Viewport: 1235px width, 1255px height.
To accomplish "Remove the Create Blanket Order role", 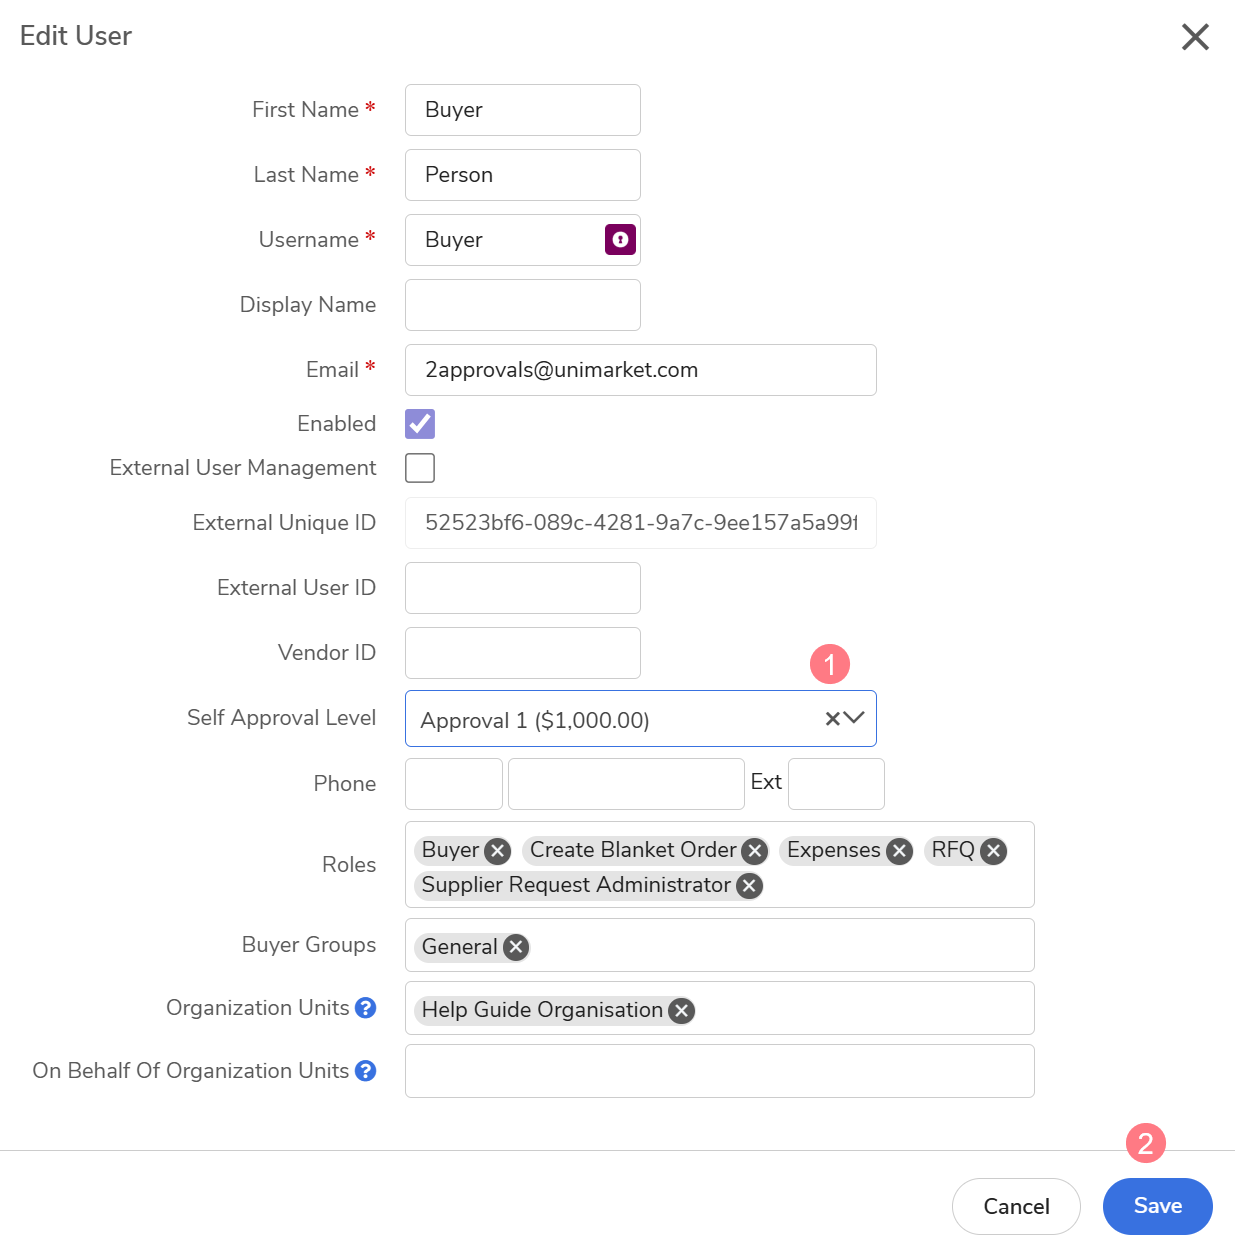I will click(755, 851).
